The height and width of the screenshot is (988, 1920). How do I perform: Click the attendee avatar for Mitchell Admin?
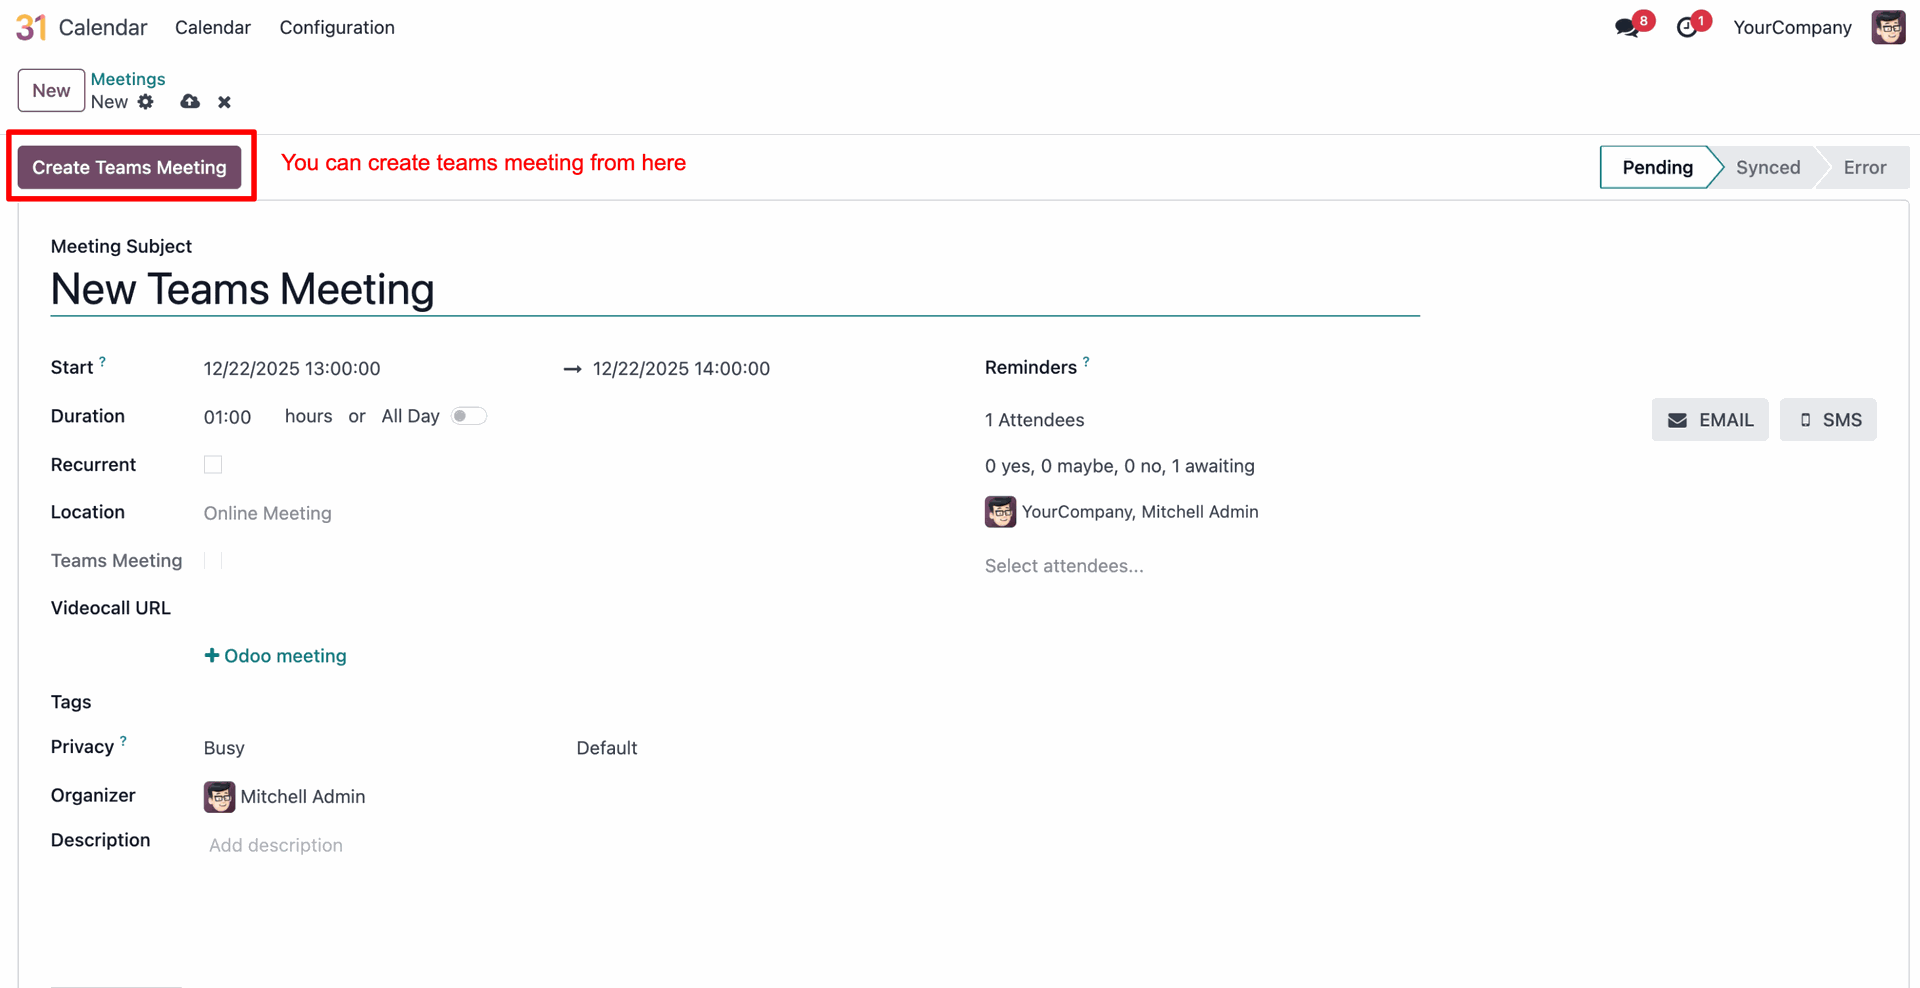pos(1000,512)
